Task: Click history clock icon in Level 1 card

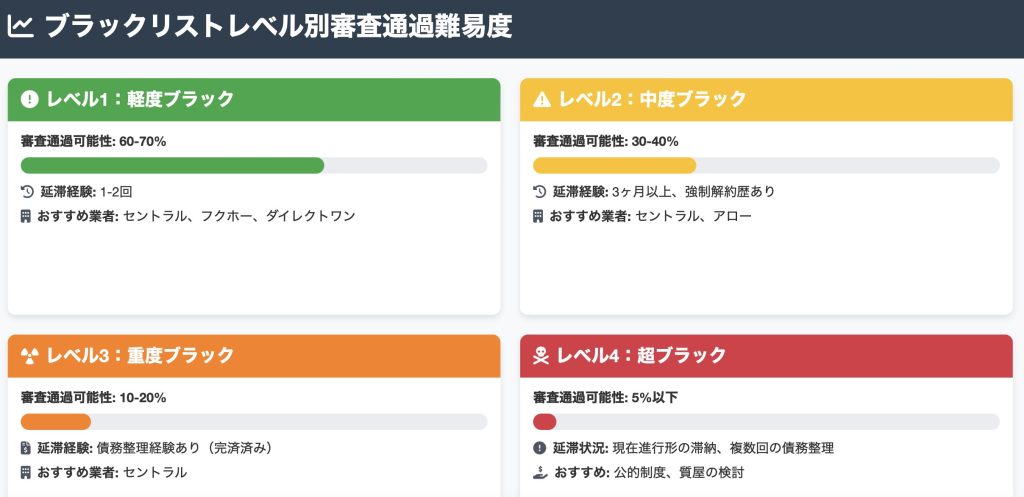Action: pos(27,192)
